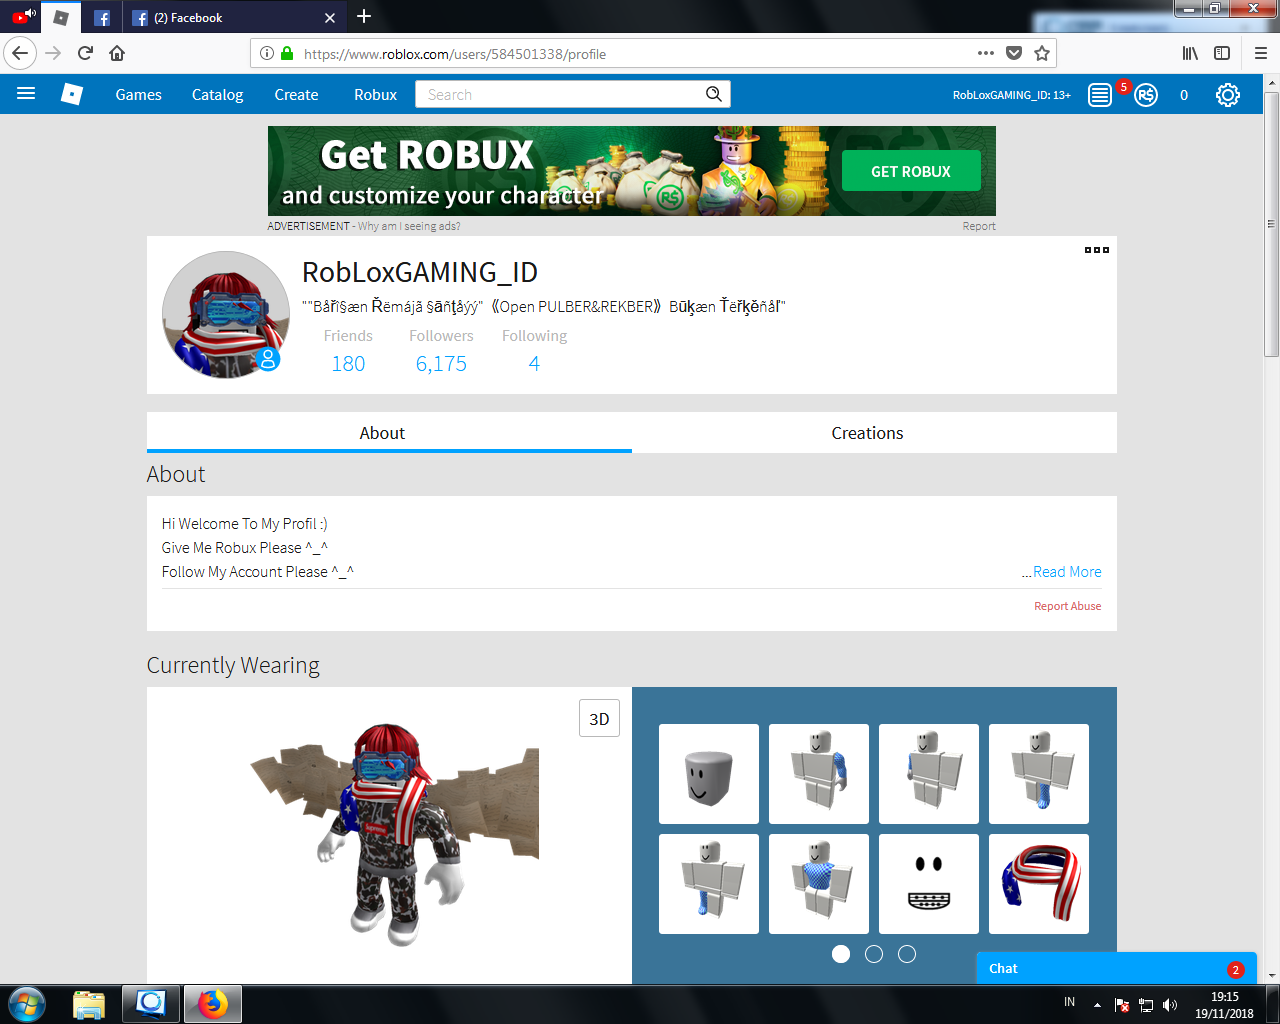Image resolution: width=1280 pixels, height=1024 pixels.
Task: Click the Report Abuse link
Action: tap(1068, 606)
